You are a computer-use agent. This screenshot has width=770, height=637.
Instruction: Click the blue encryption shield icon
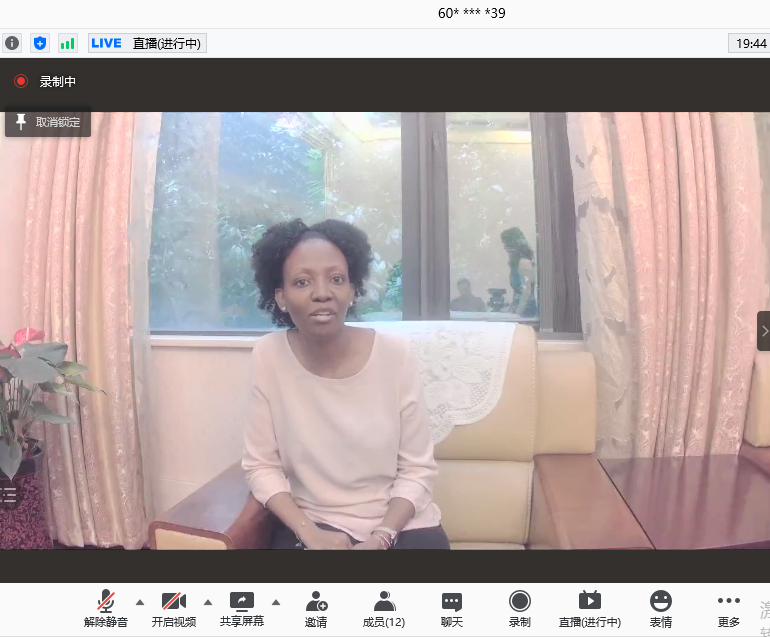coord(40,43)
